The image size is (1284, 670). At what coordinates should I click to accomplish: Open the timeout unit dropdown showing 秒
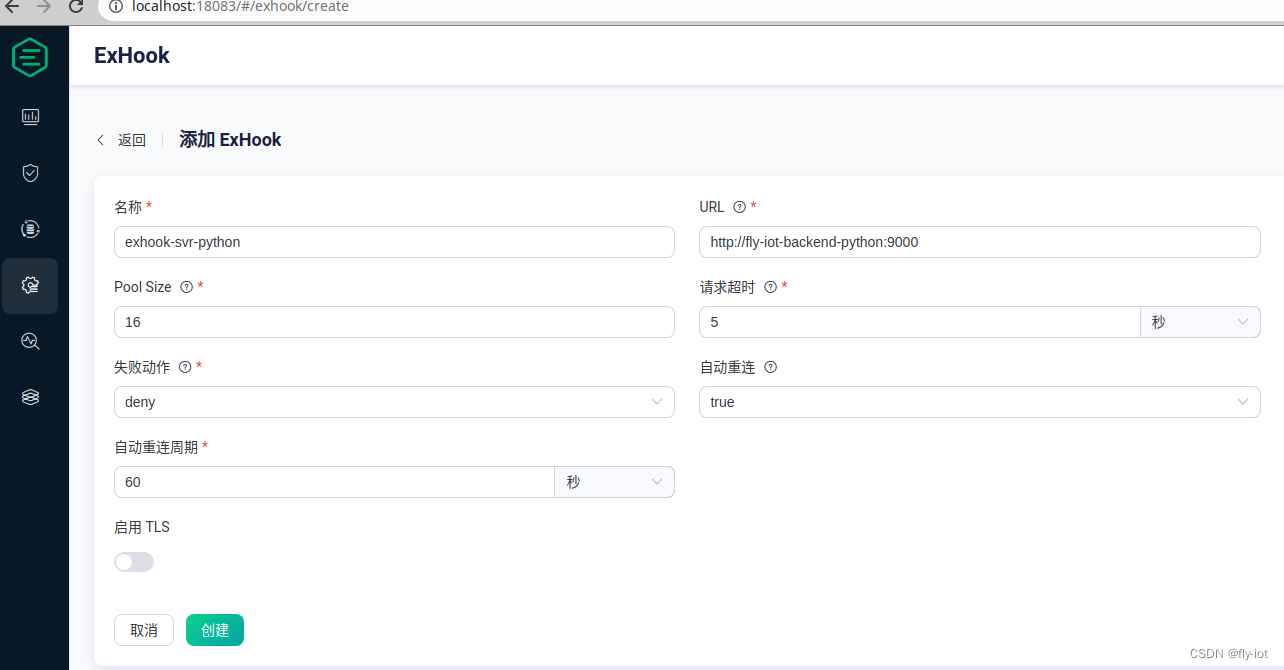(1200, 321)
